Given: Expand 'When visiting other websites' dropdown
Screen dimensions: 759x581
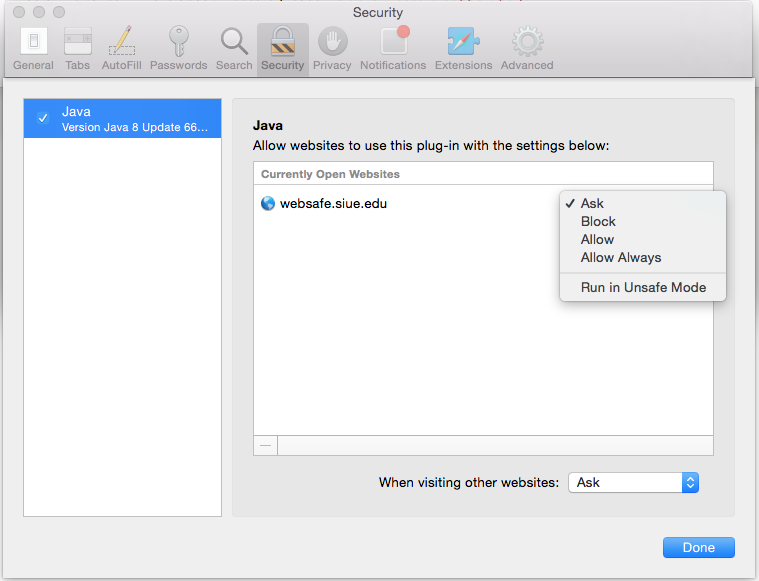Looking at the screenshot, I should 633,482.
